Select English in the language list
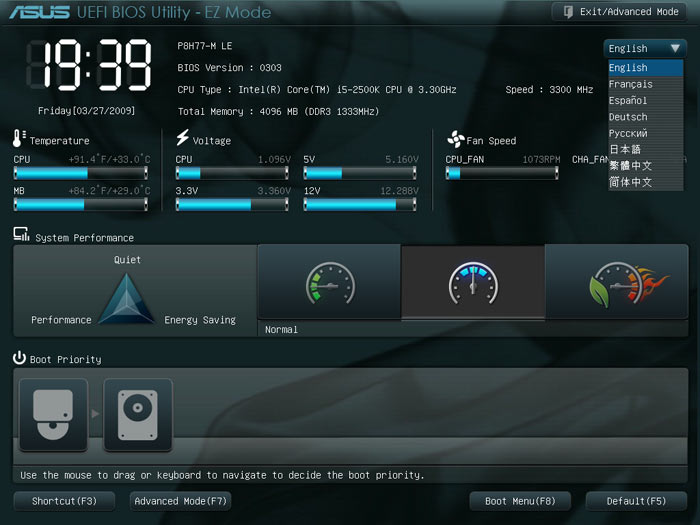The width and height of the screenshot is (700, 525). coord(646,68)
